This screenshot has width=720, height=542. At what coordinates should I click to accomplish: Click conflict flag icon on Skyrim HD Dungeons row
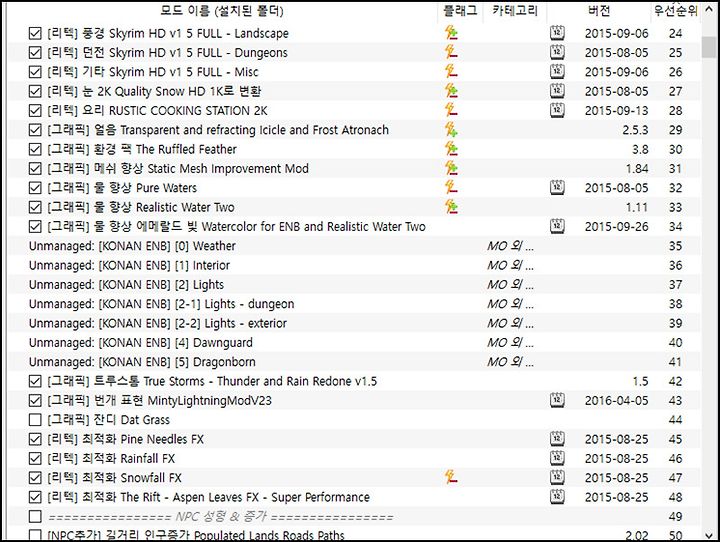(x=451, y=52)
